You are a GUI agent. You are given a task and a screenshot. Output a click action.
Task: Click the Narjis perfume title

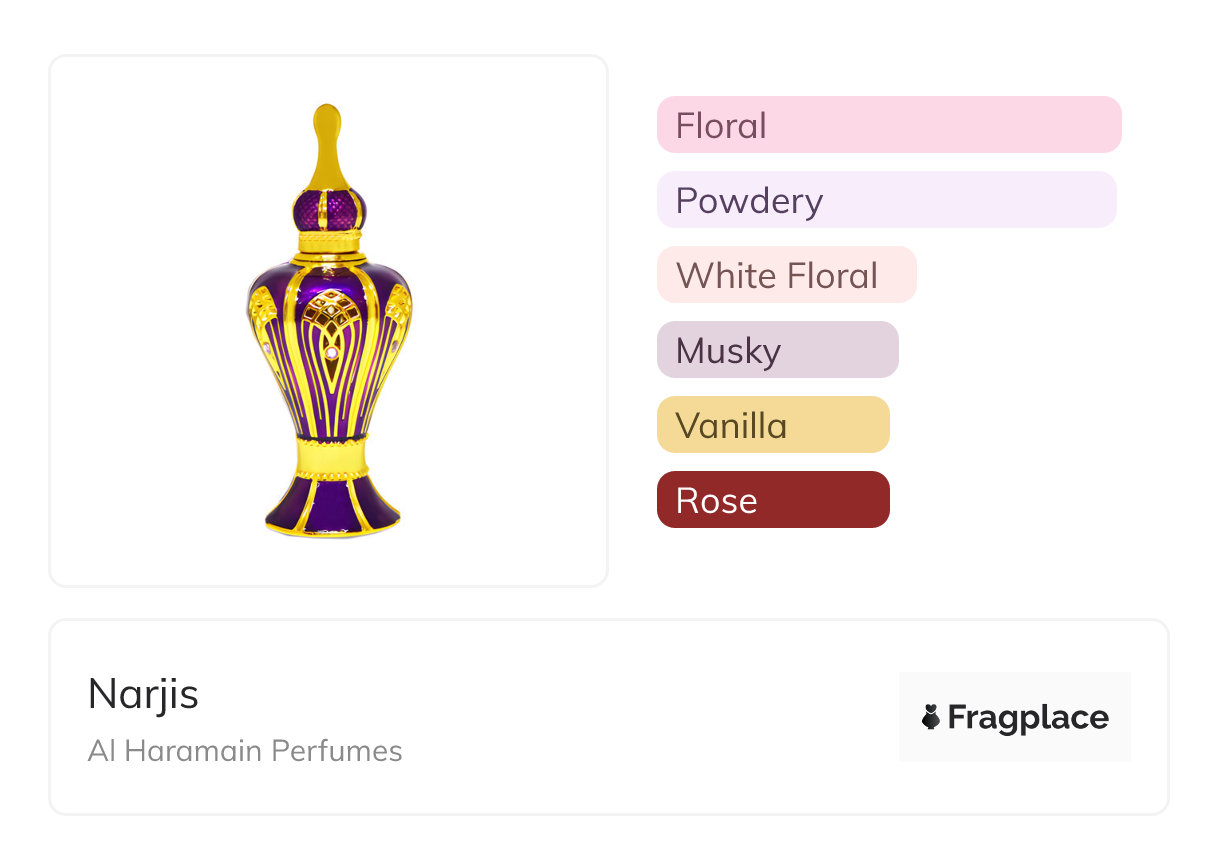143,693
